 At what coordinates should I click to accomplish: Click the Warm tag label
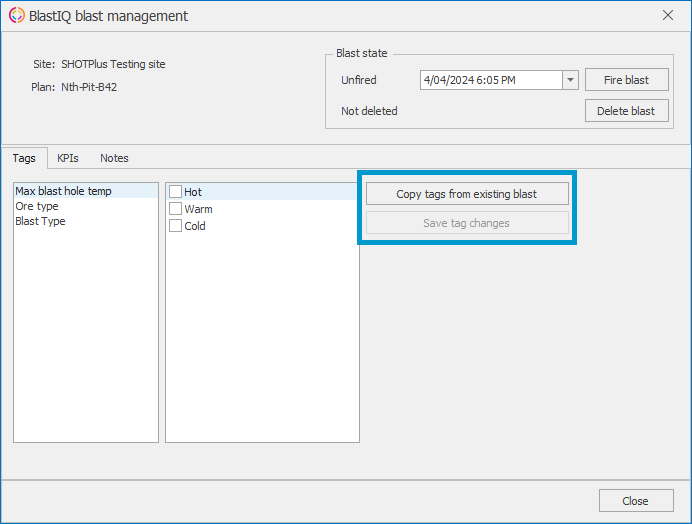pos(198,209)
